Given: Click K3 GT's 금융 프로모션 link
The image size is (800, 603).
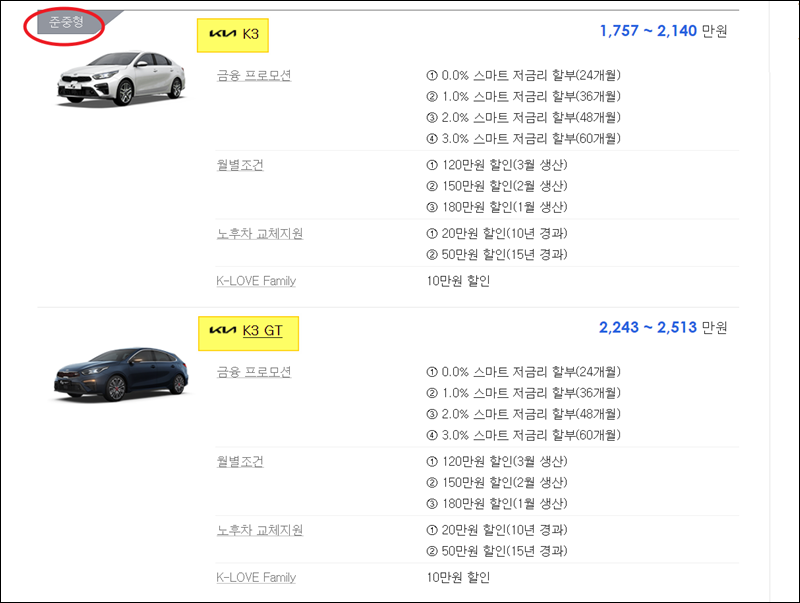Looking at the screenshot, I should [254, 372].
